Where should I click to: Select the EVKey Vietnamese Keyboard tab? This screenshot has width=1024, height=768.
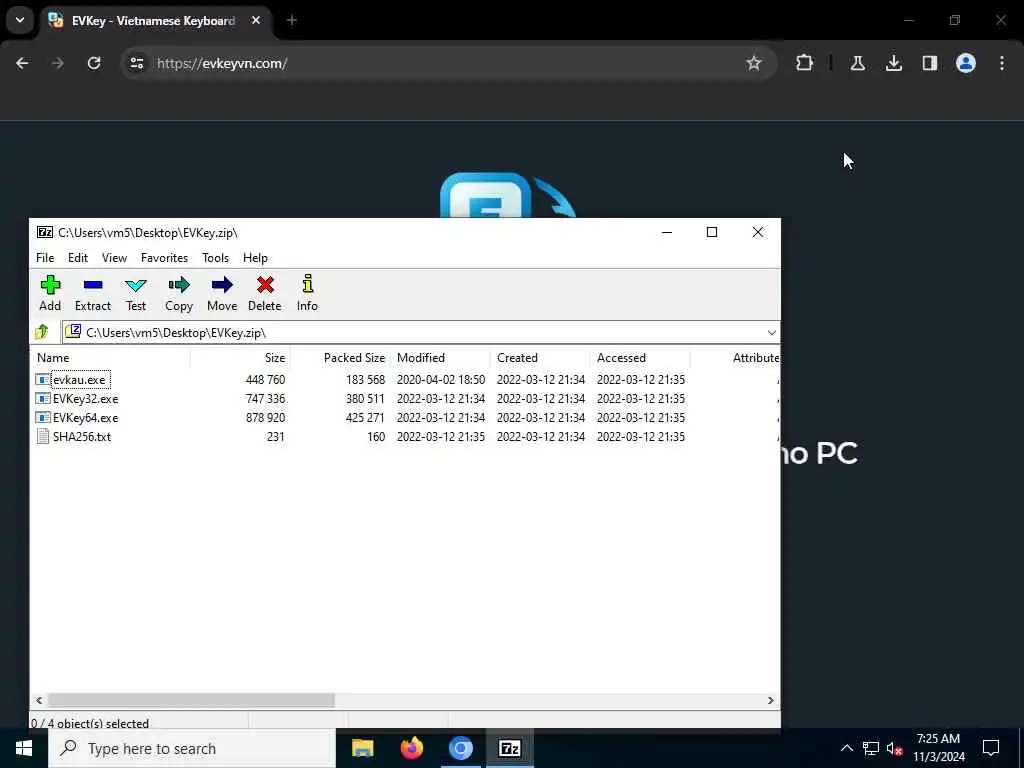click(154, 21)
